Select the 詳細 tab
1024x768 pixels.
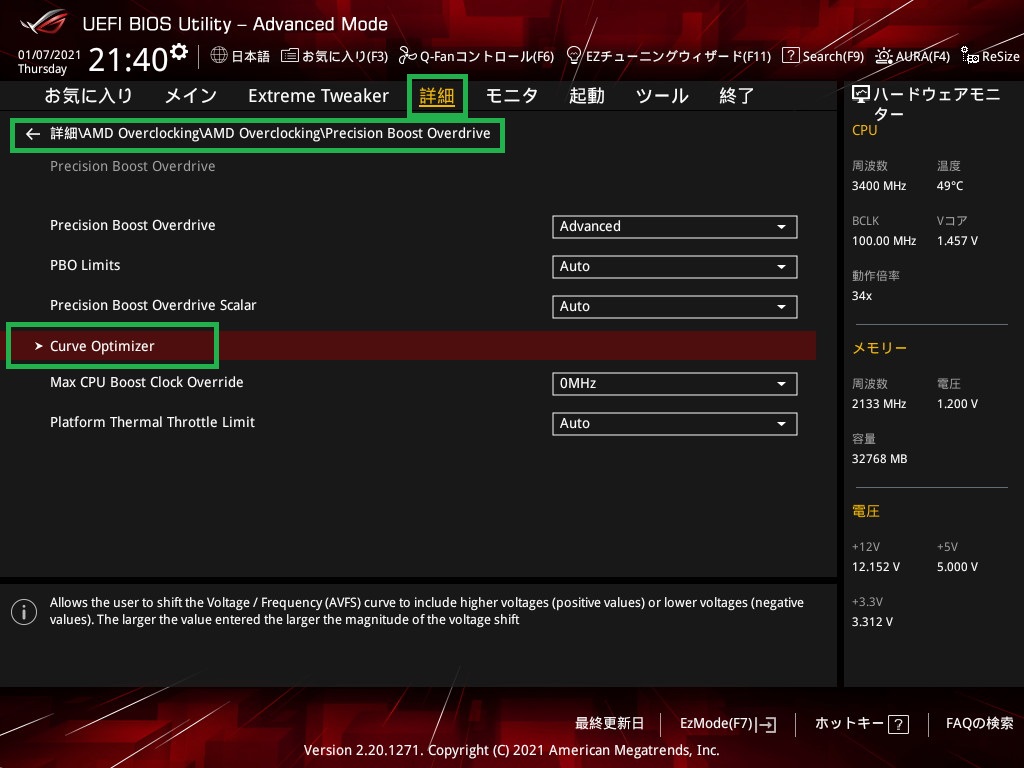pos(437,97)
